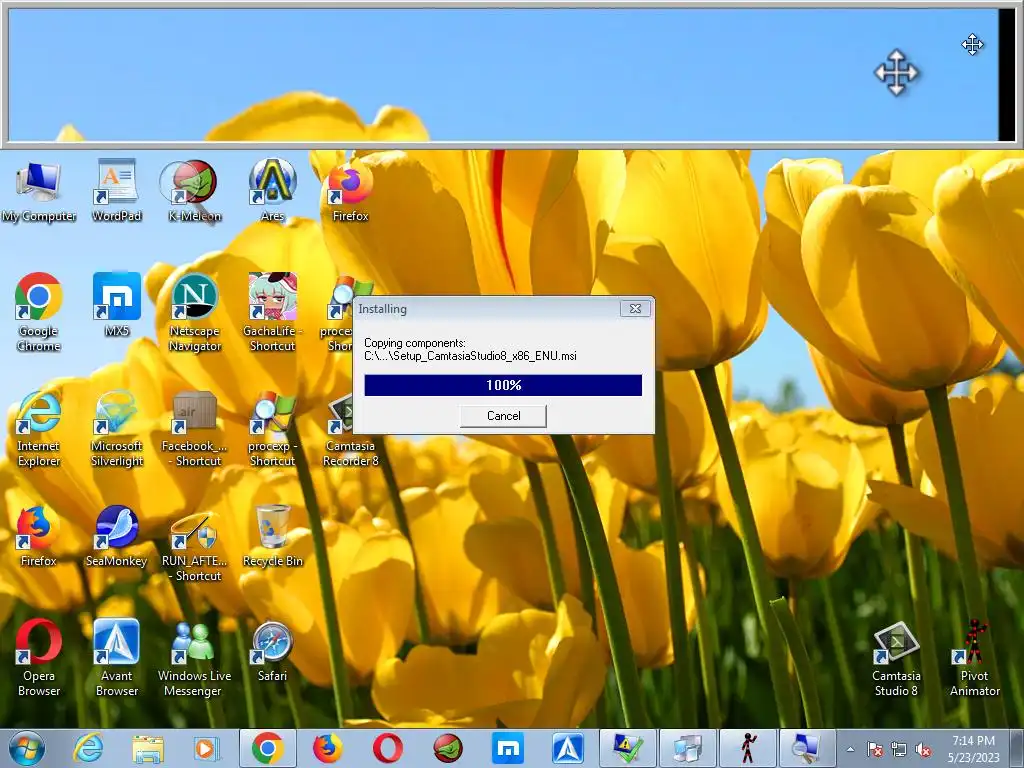Screen dimensions: 1024x768
Task: Open the Action Center flag icon
Action: coord(874,750)
